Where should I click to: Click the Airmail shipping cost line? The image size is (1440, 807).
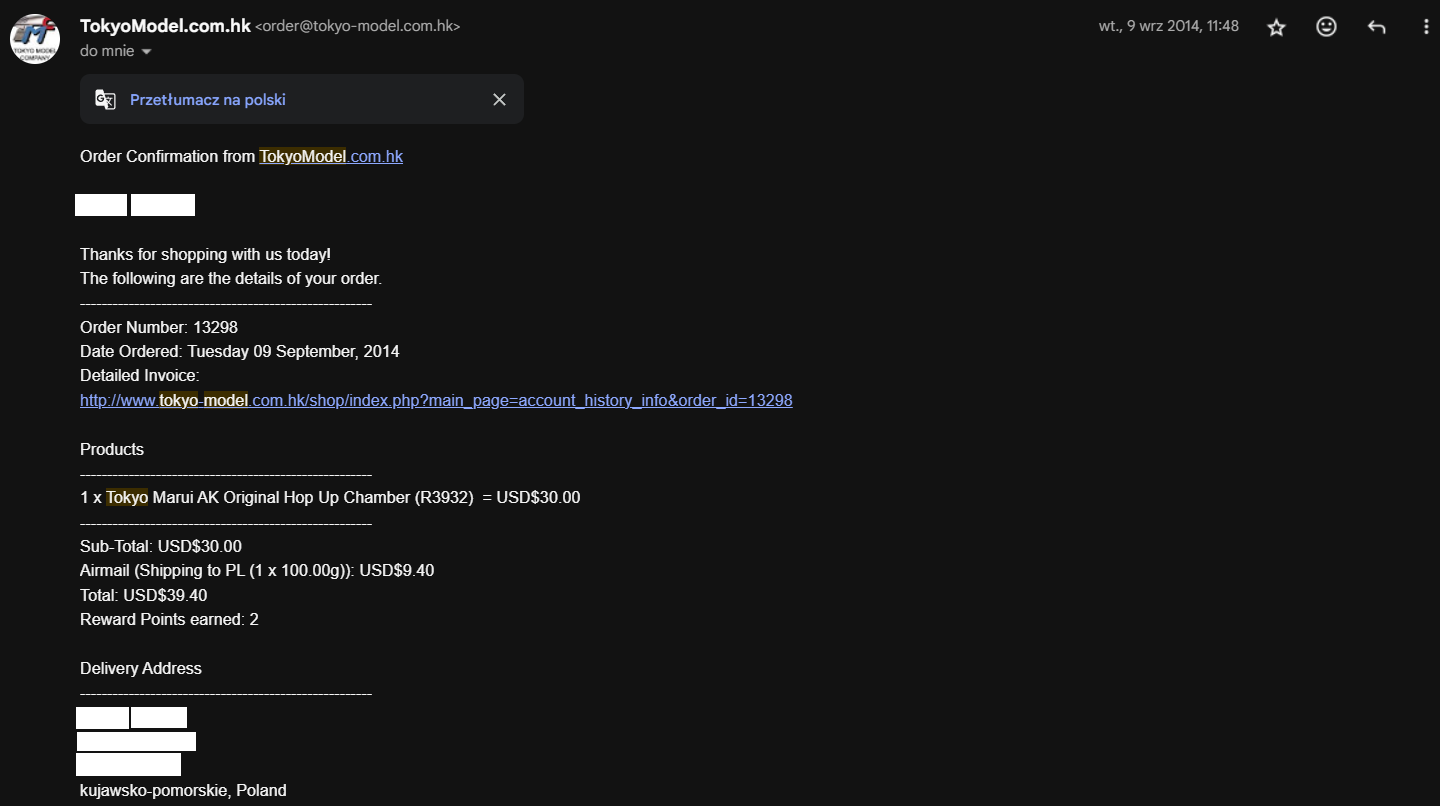[x=256, y=571]
